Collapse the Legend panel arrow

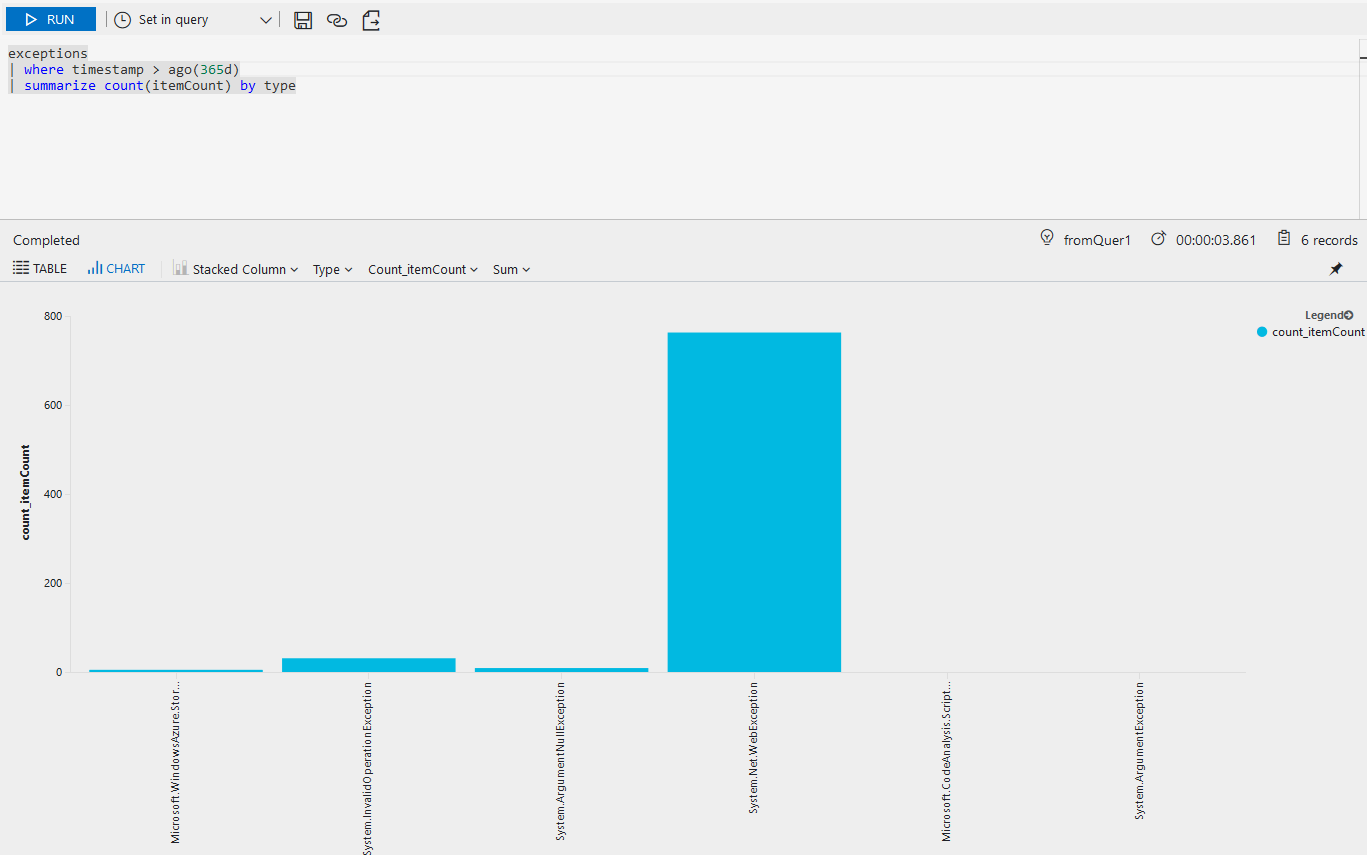click(x=1348, y=315)
